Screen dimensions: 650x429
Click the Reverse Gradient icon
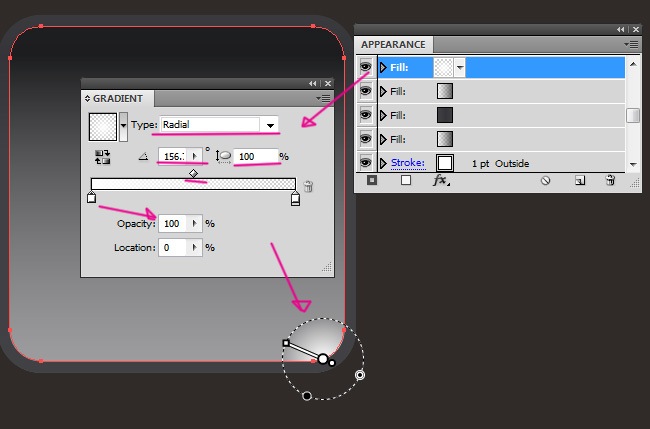(x=101, y=157)
